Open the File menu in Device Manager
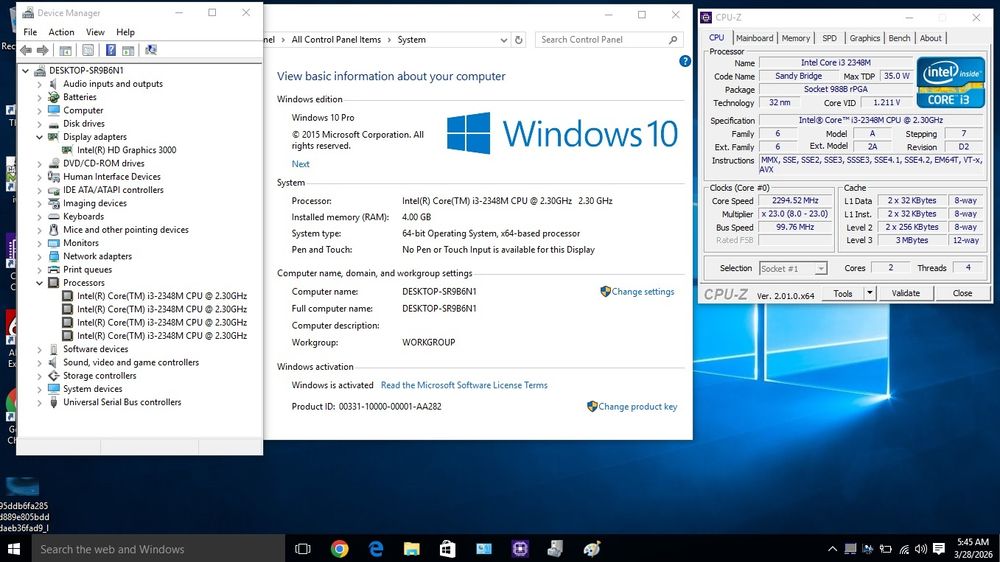 click(30, 32)
